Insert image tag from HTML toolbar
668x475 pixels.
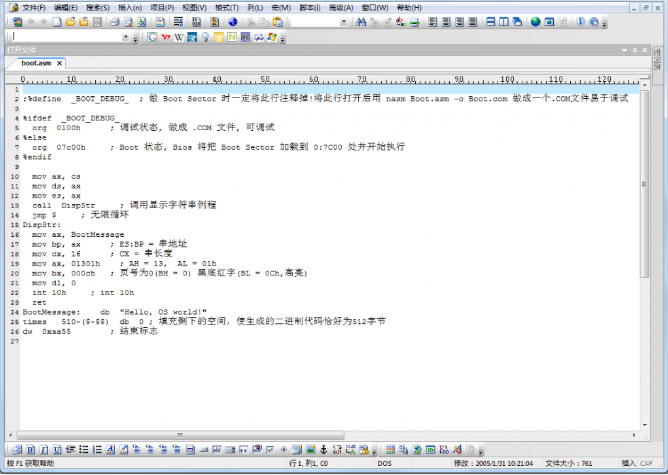coord(311,449)
